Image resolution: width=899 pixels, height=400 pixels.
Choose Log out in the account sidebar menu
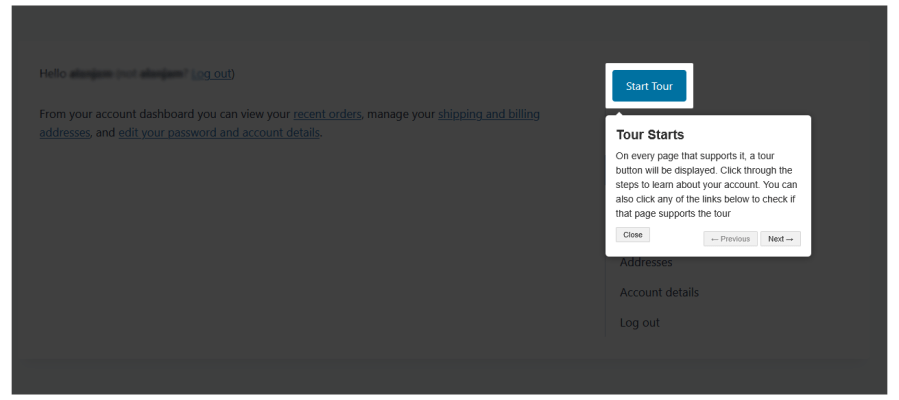[640, 323]
